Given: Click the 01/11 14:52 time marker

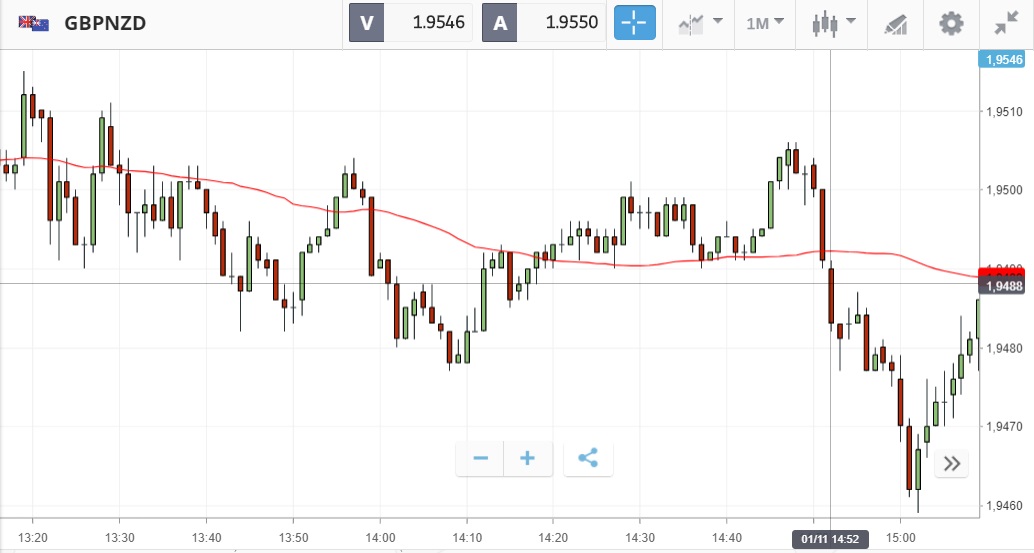Looking at the screenshot, I should pos(831,541).
